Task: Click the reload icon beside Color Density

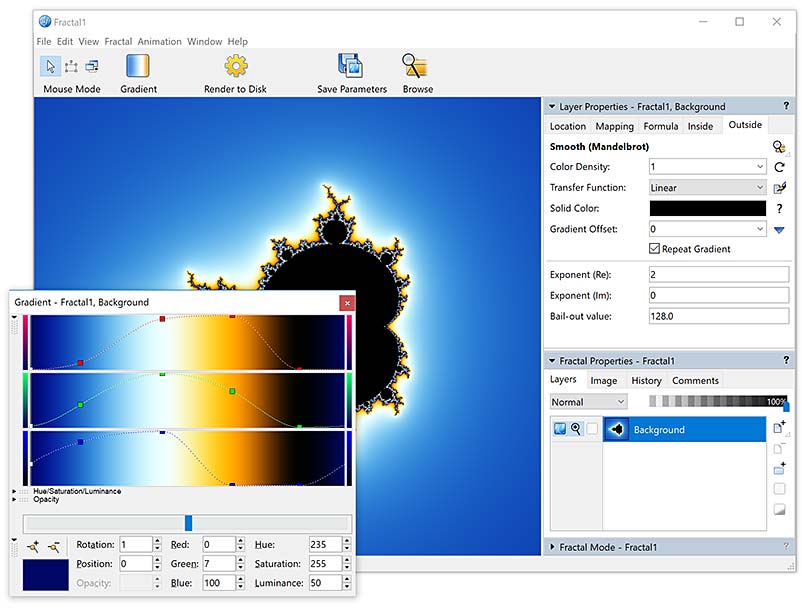Action: (779, 167)
